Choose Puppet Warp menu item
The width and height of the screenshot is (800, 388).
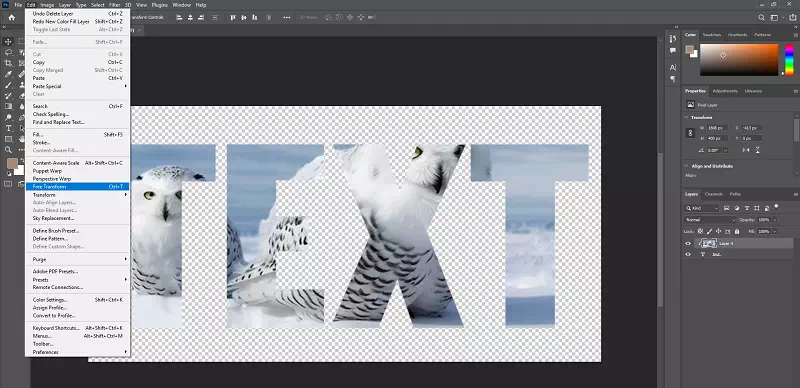click(x=78, y=171)
